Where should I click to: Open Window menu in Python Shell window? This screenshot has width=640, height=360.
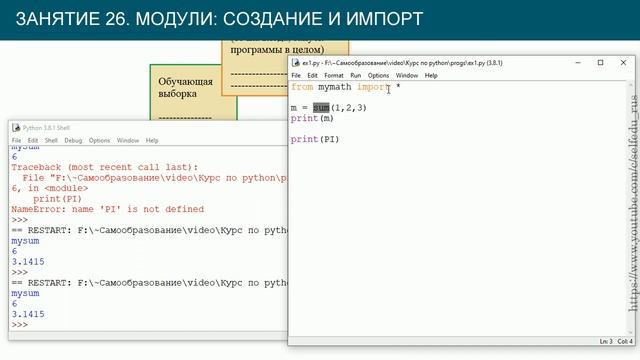[128, 140]
